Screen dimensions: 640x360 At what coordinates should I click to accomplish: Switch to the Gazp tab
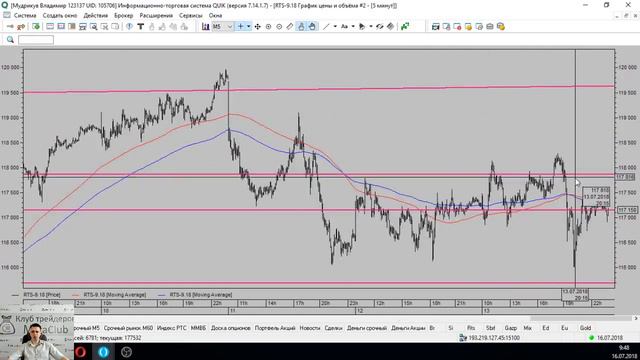point(510,328)
